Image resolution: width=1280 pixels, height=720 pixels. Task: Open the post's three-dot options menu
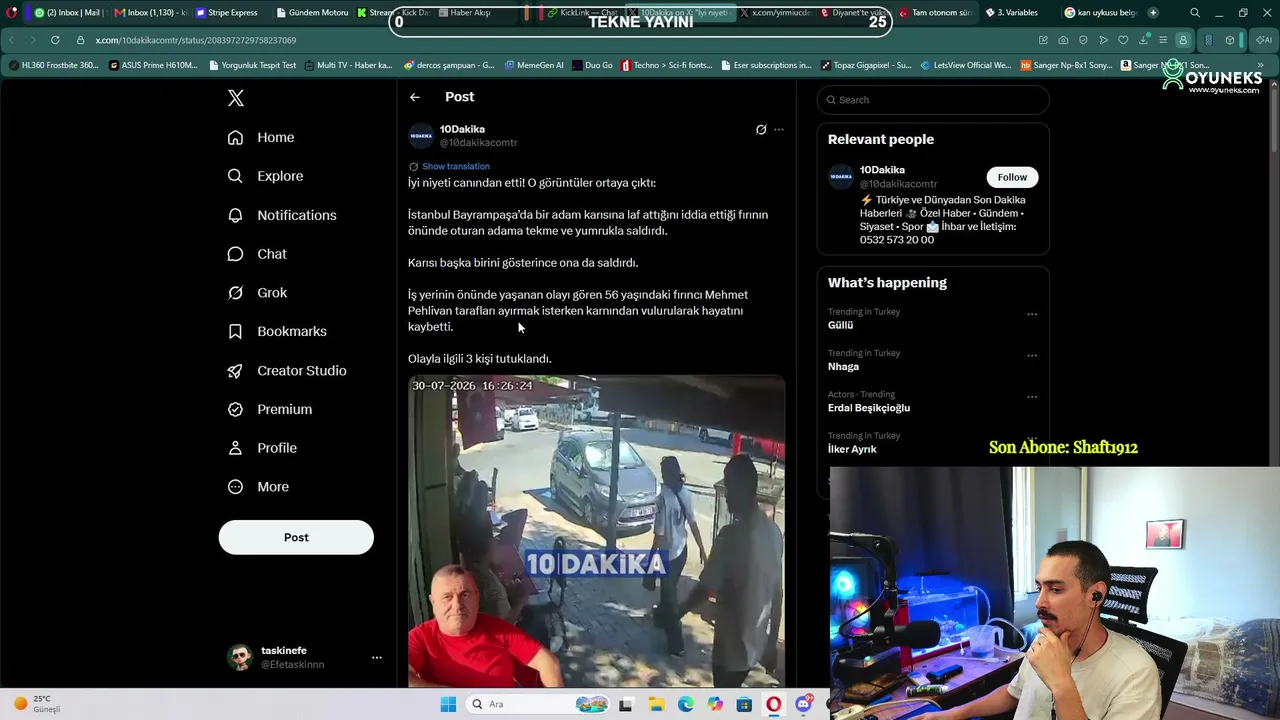[x=779, y=129]
